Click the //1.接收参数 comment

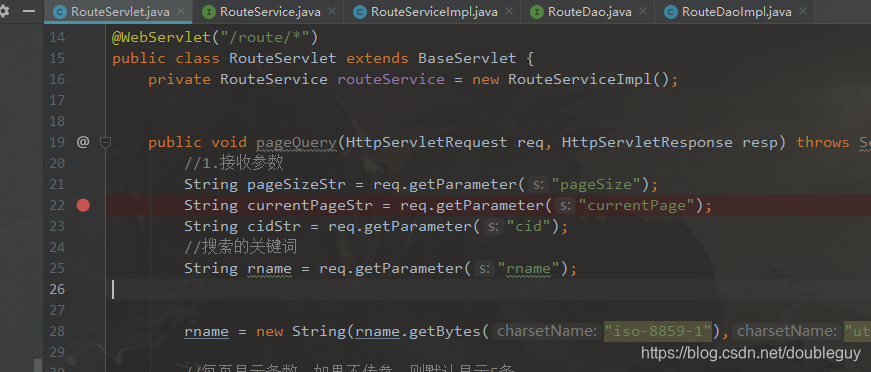coord(234,163)
